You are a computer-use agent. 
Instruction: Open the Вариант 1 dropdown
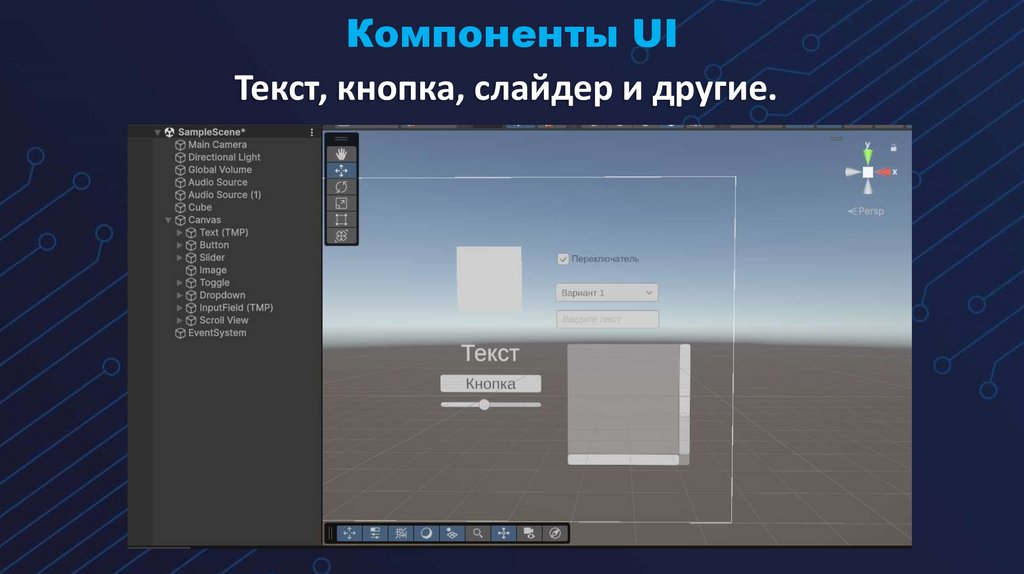click(607, 293)
